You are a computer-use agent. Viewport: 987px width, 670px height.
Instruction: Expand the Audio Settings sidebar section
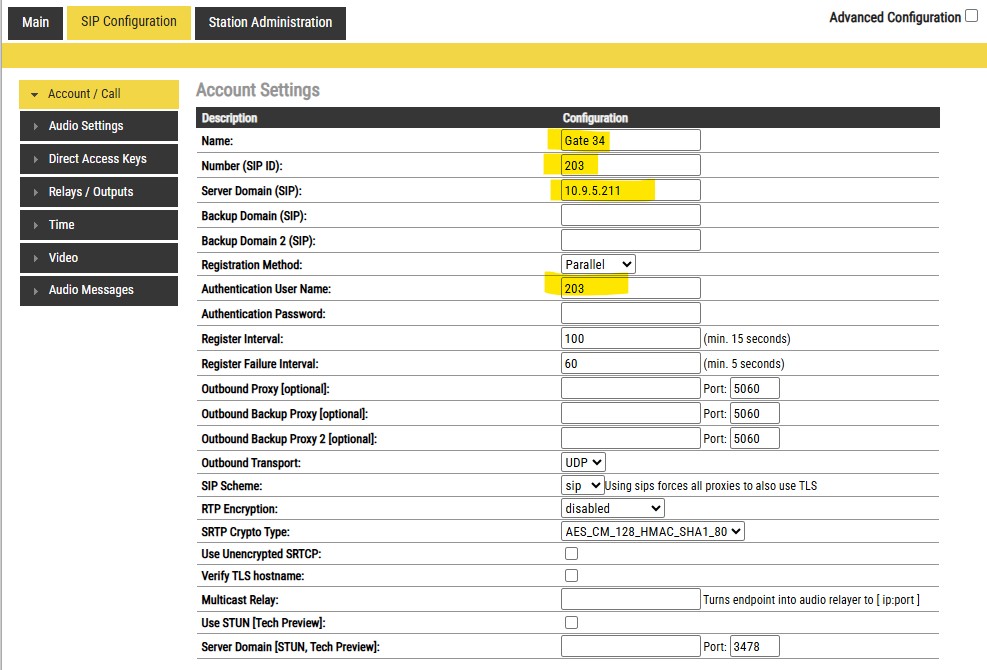point(98,126)
